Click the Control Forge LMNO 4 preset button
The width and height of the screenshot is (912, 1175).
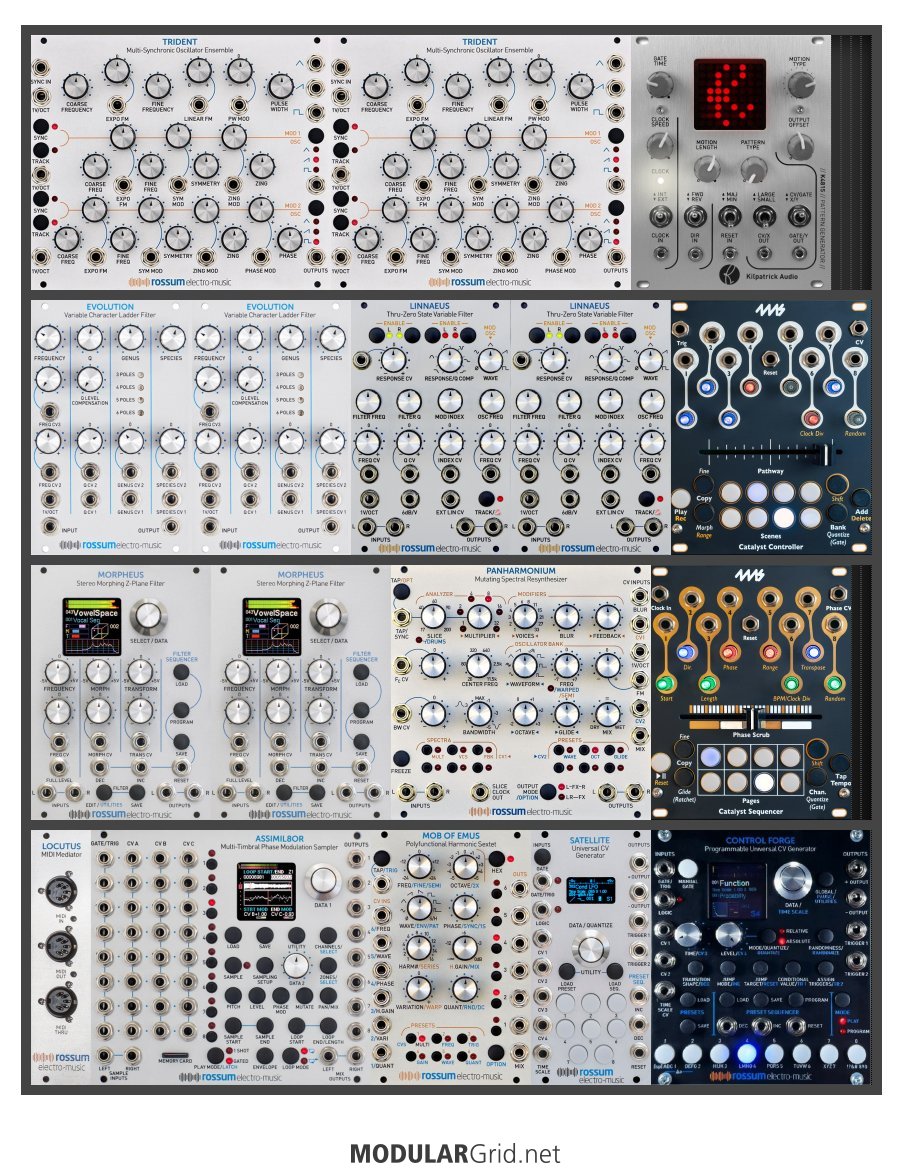pyautogui.click(x=746, y=1052)
